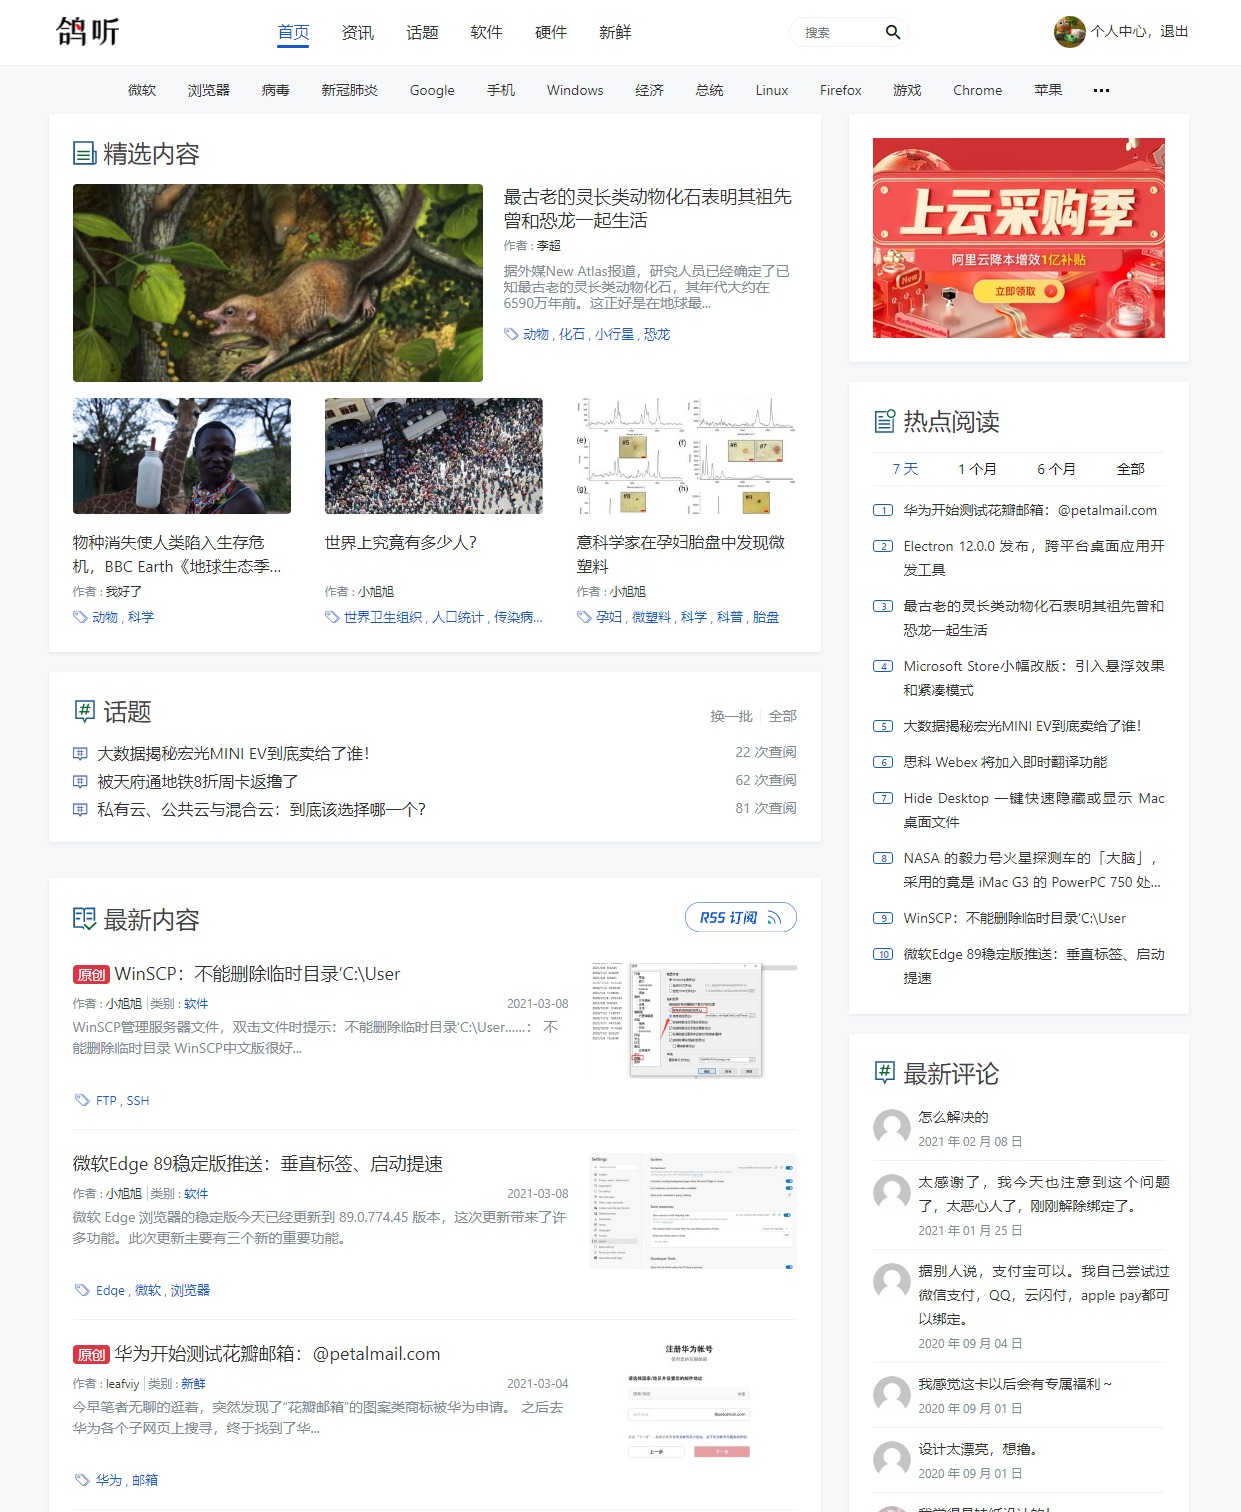This screenshot has width=1241, height=1512.
Task: Click topic icon beside 大数据揭秘宏光MINI EV
Action: point(80,754)
